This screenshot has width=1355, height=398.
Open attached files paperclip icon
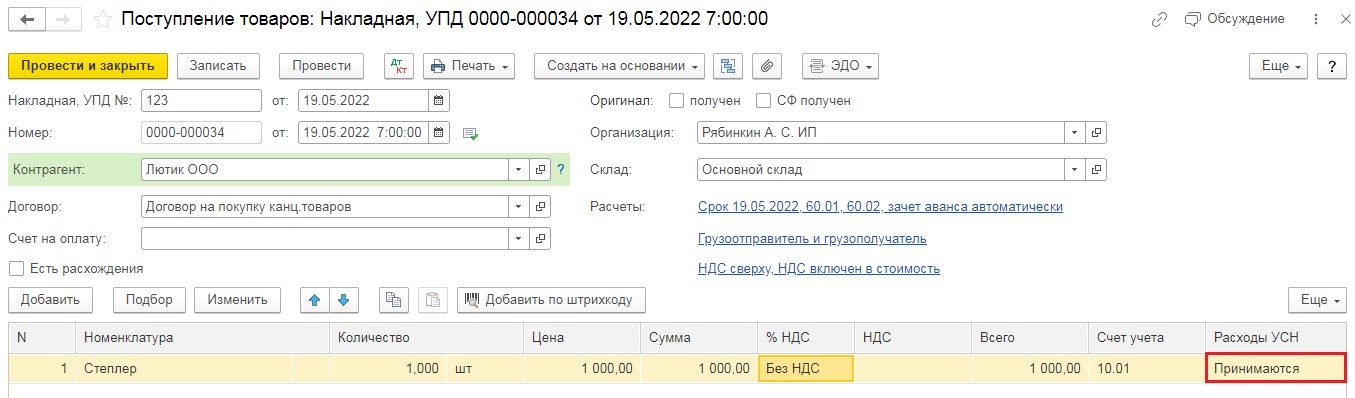(x=767, y=66)
